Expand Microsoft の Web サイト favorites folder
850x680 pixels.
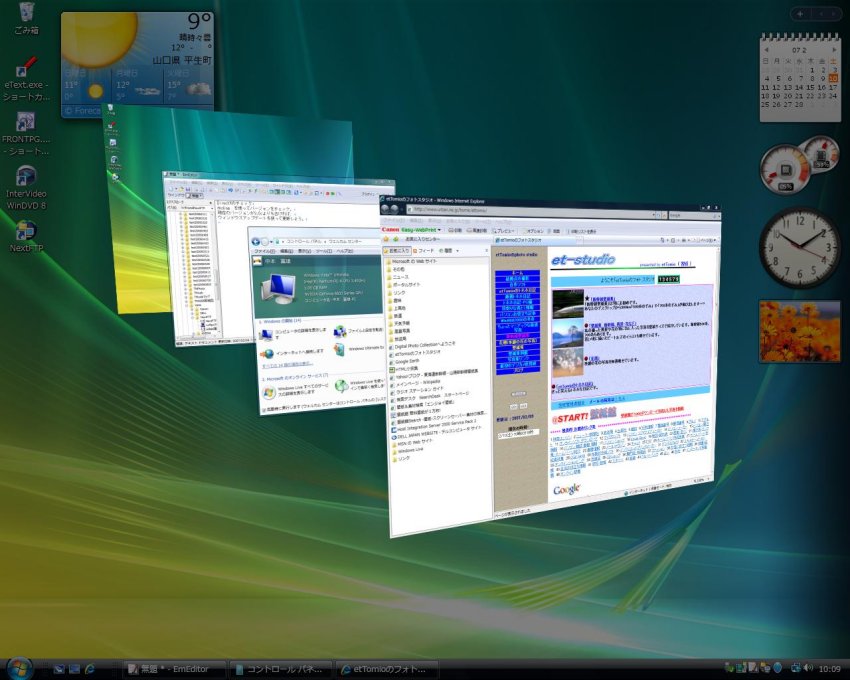tap(411, 261)
